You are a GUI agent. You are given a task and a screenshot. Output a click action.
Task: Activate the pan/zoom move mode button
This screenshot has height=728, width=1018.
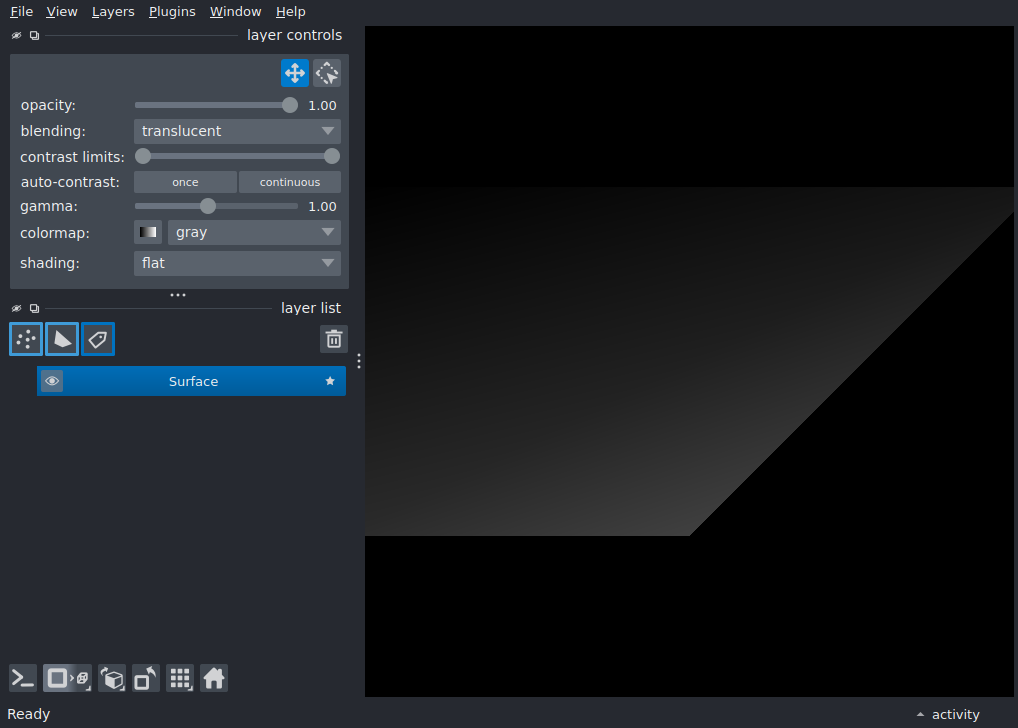[295, 73]
